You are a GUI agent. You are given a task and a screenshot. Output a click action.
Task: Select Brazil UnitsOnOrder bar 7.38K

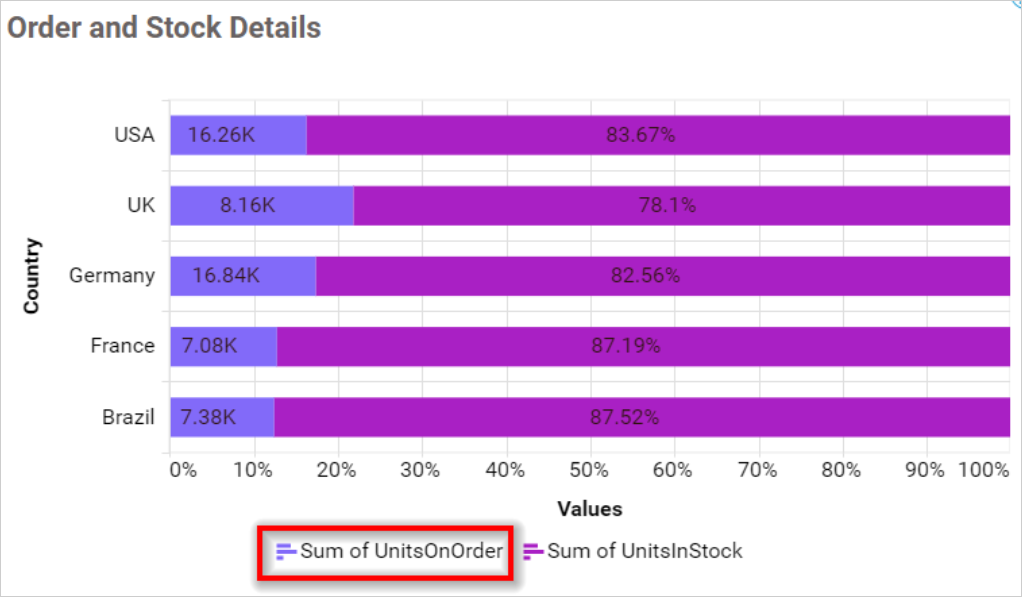(222, 417)
